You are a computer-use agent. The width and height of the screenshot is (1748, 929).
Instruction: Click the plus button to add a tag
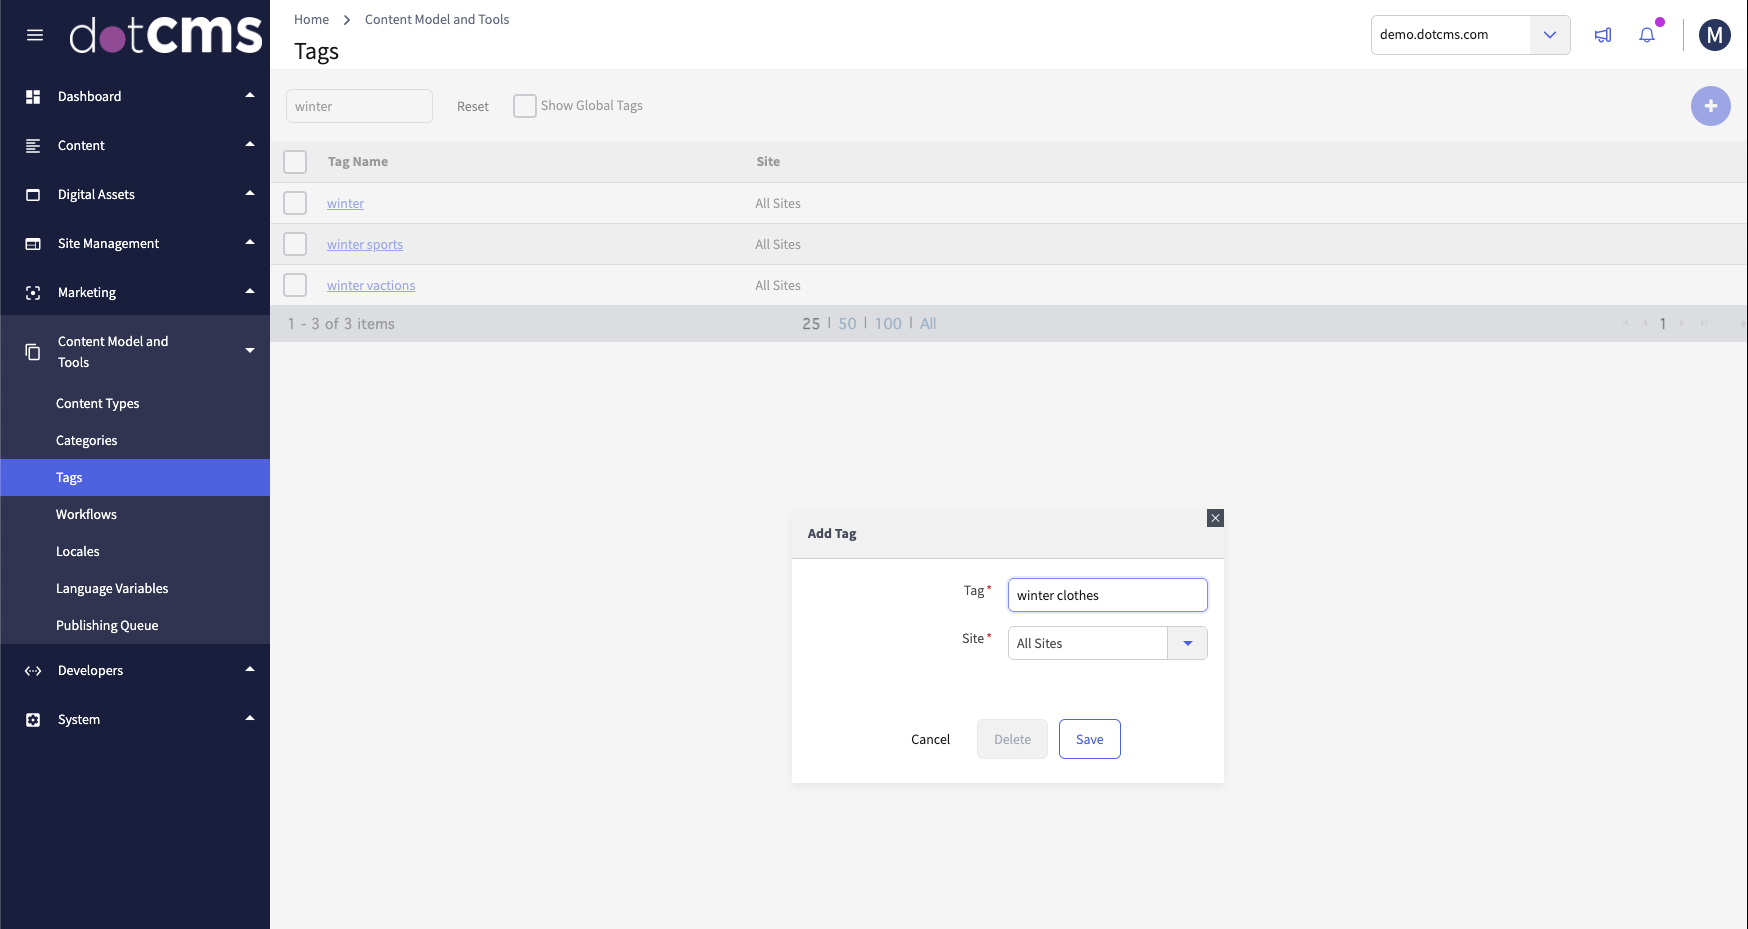pos(1711,106)
